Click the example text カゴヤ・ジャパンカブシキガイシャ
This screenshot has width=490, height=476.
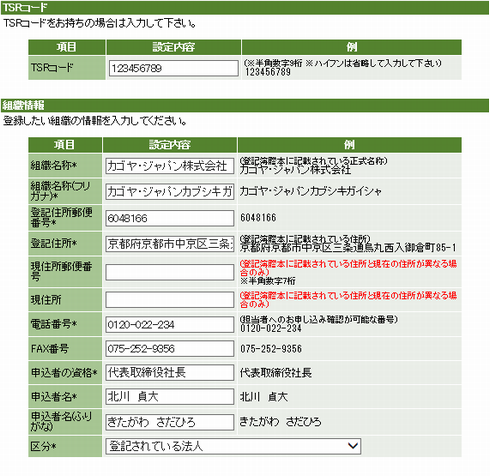pos(311,191)
